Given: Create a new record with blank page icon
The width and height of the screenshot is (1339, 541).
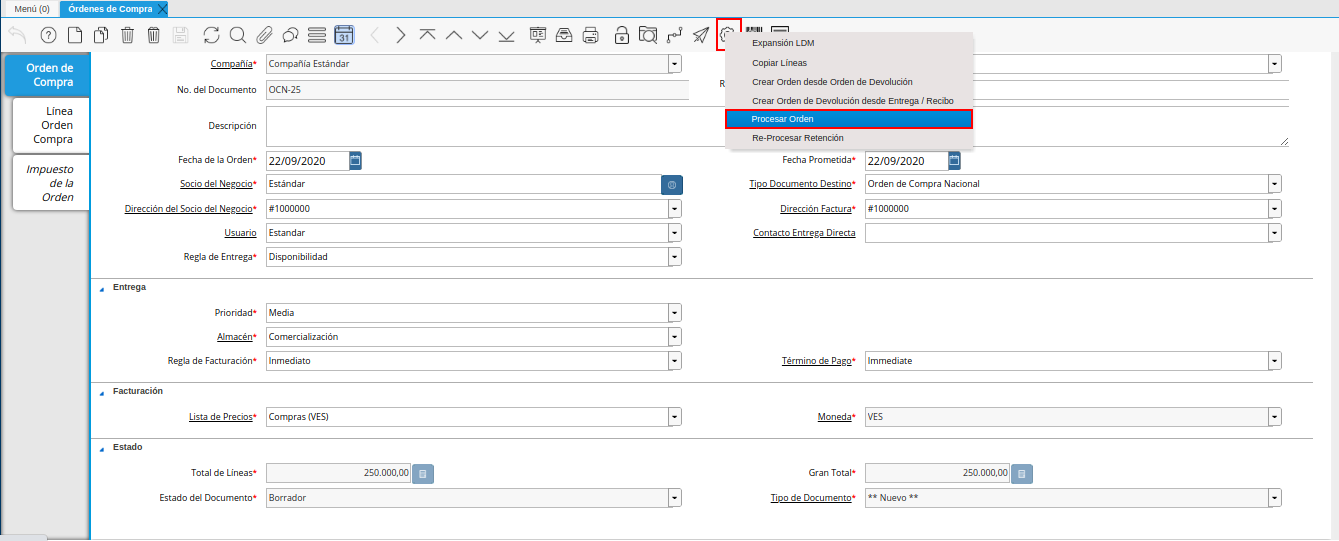Looking at the screenshot, I should (75, 35).
